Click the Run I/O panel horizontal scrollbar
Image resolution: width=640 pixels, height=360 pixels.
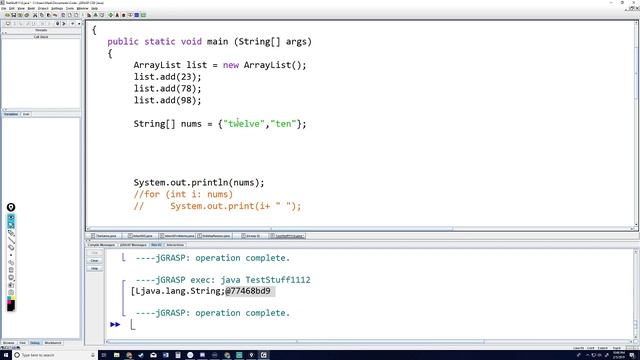[x=370, y=342]
